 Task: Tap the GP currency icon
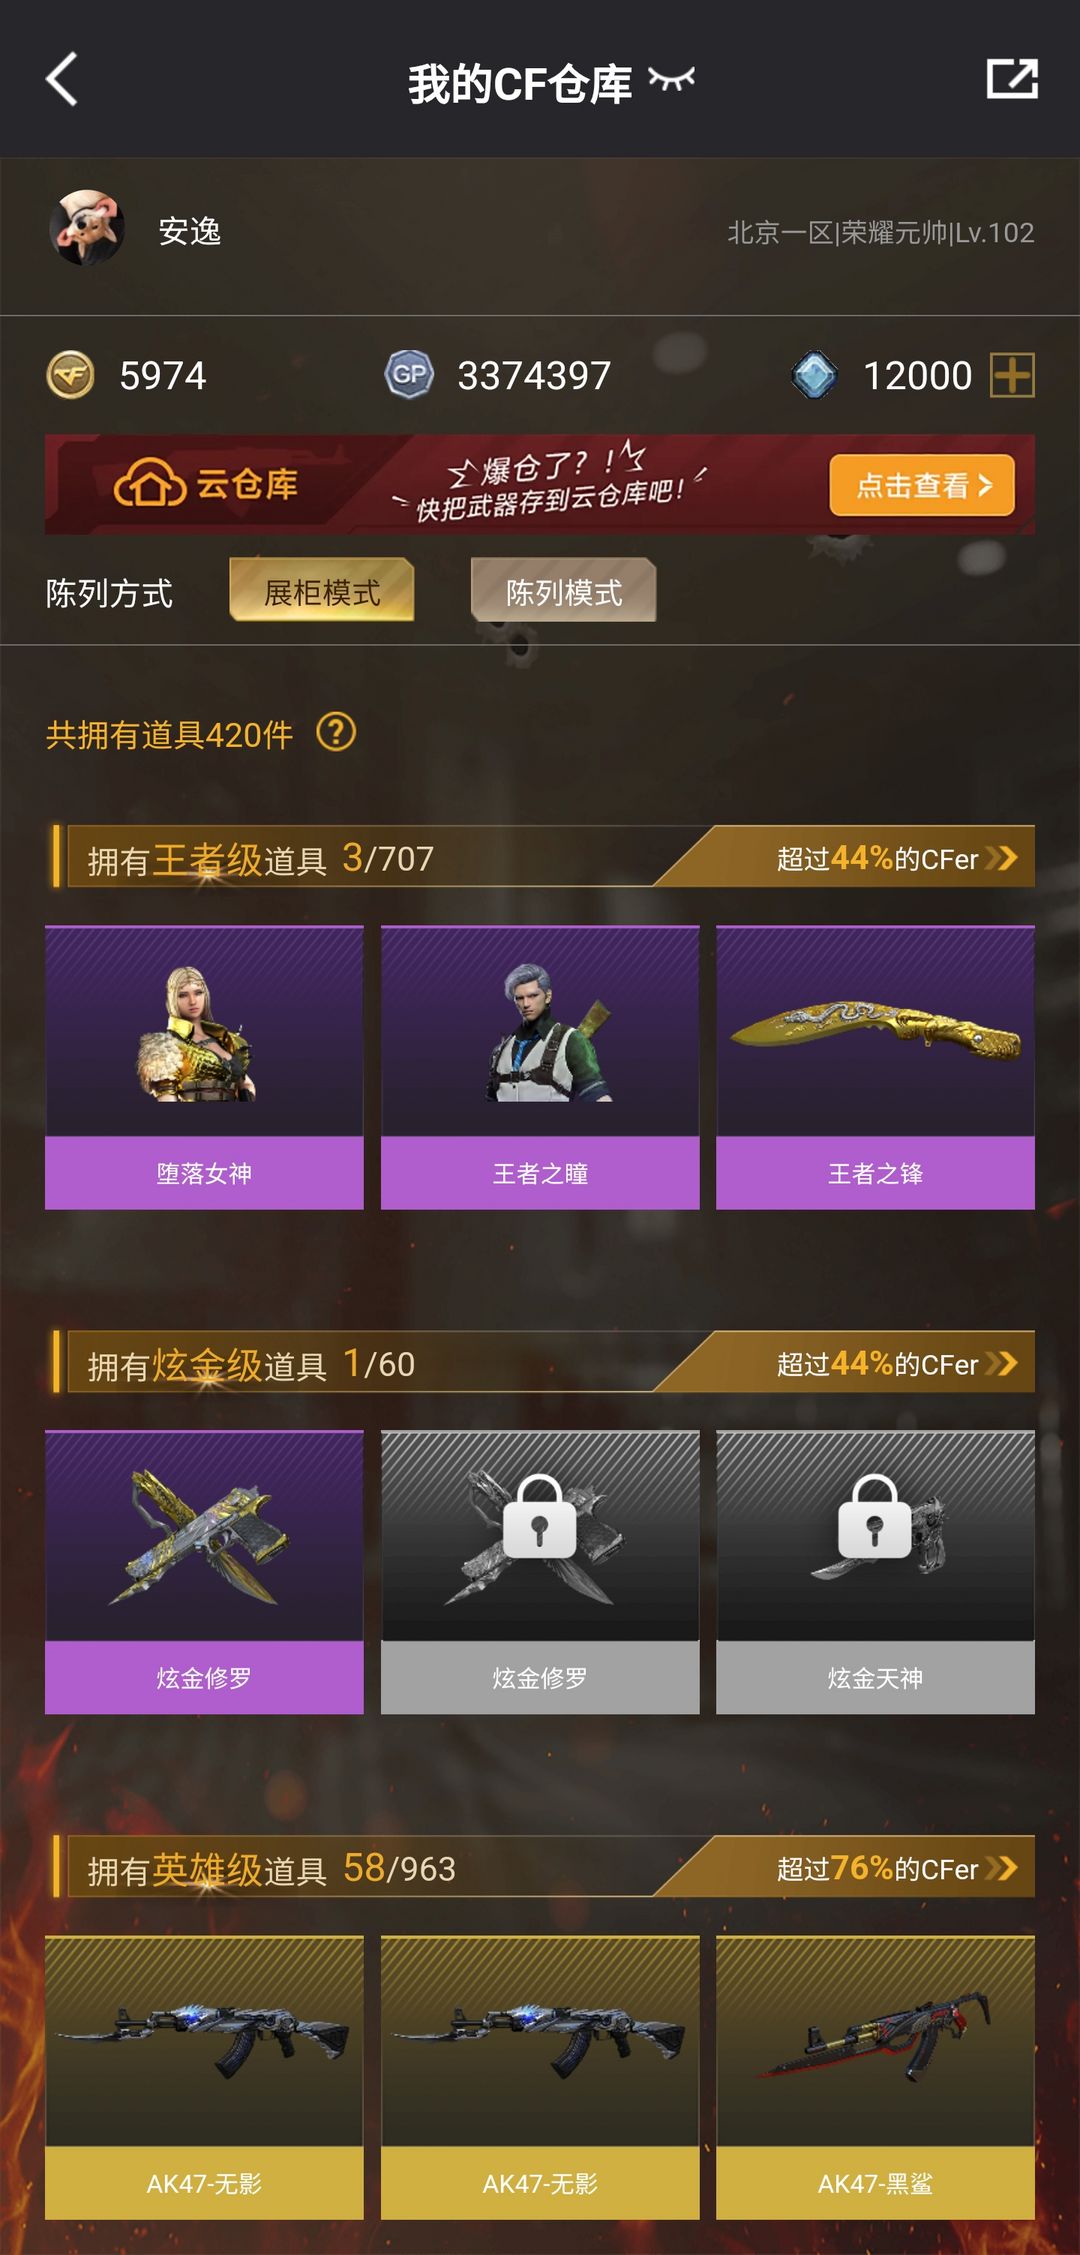click(409, 375)
